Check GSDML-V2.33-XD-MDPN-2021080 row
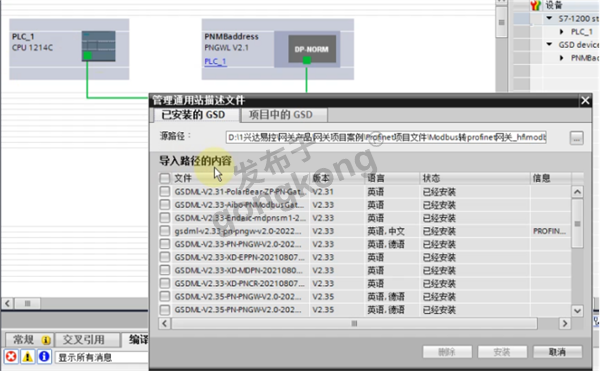The image size is (600, 371). tap(165, 270)
